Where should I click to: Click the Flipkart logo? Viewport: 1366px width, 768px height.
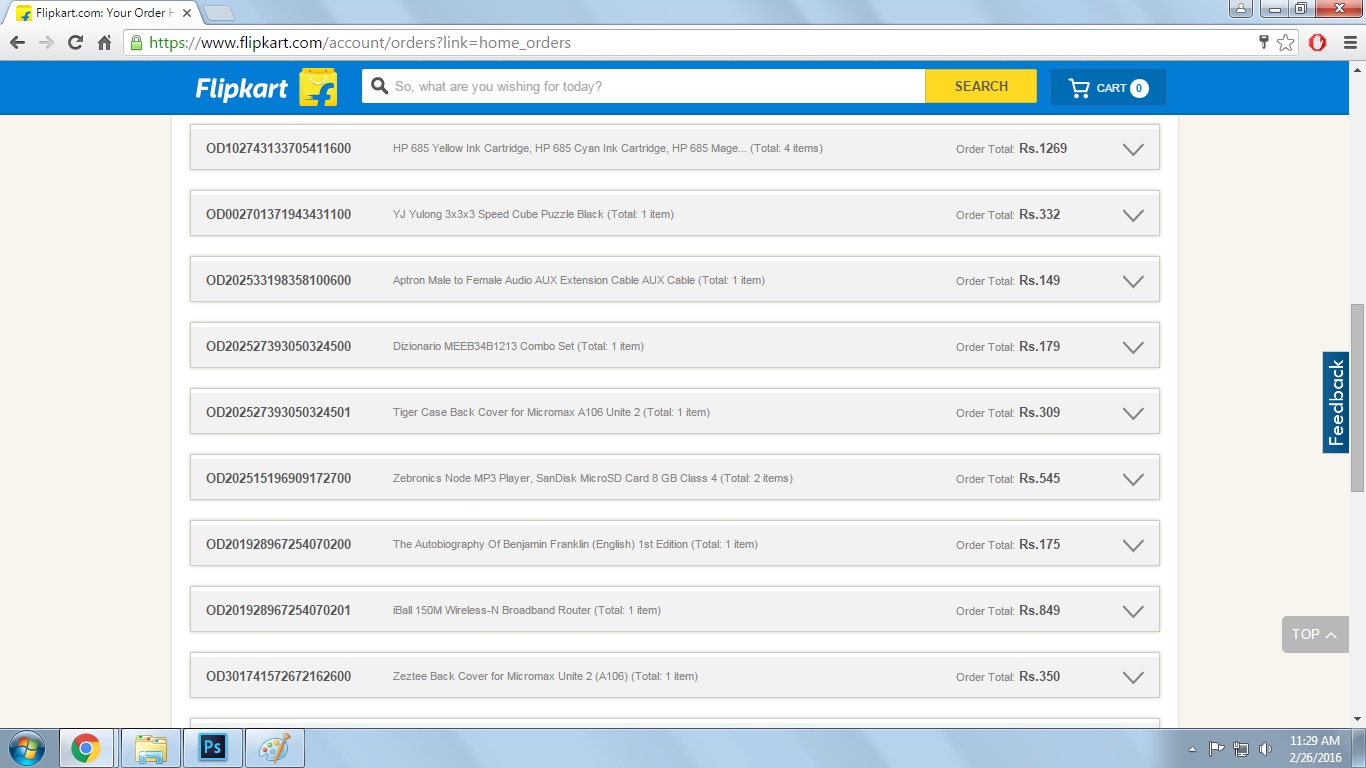point(265,88)
